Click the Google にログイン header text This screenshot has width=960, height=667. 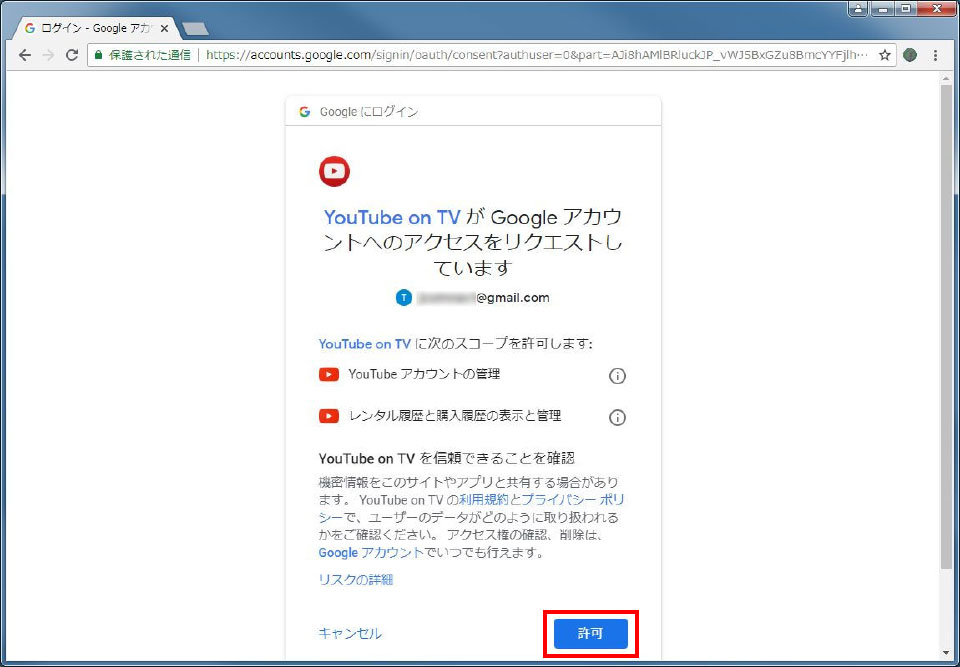click(369, 111)
